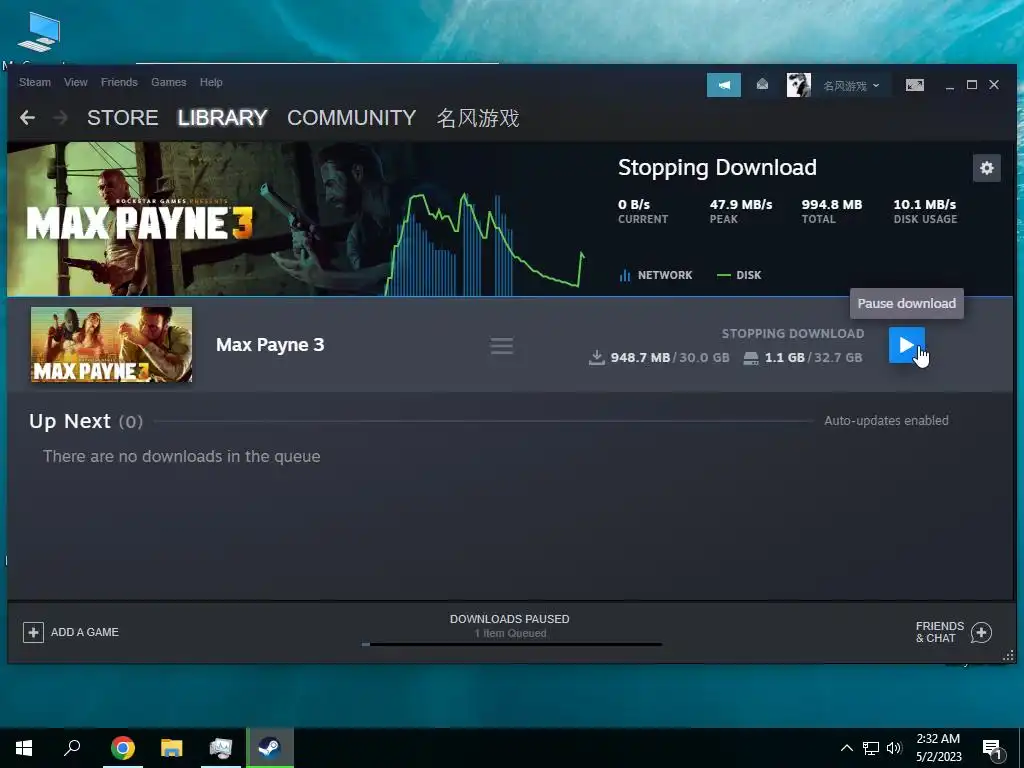The width and height of the screenshot is (1024, 768).
Task: Click the user avatar picture
Action: [x=798, y=85]
